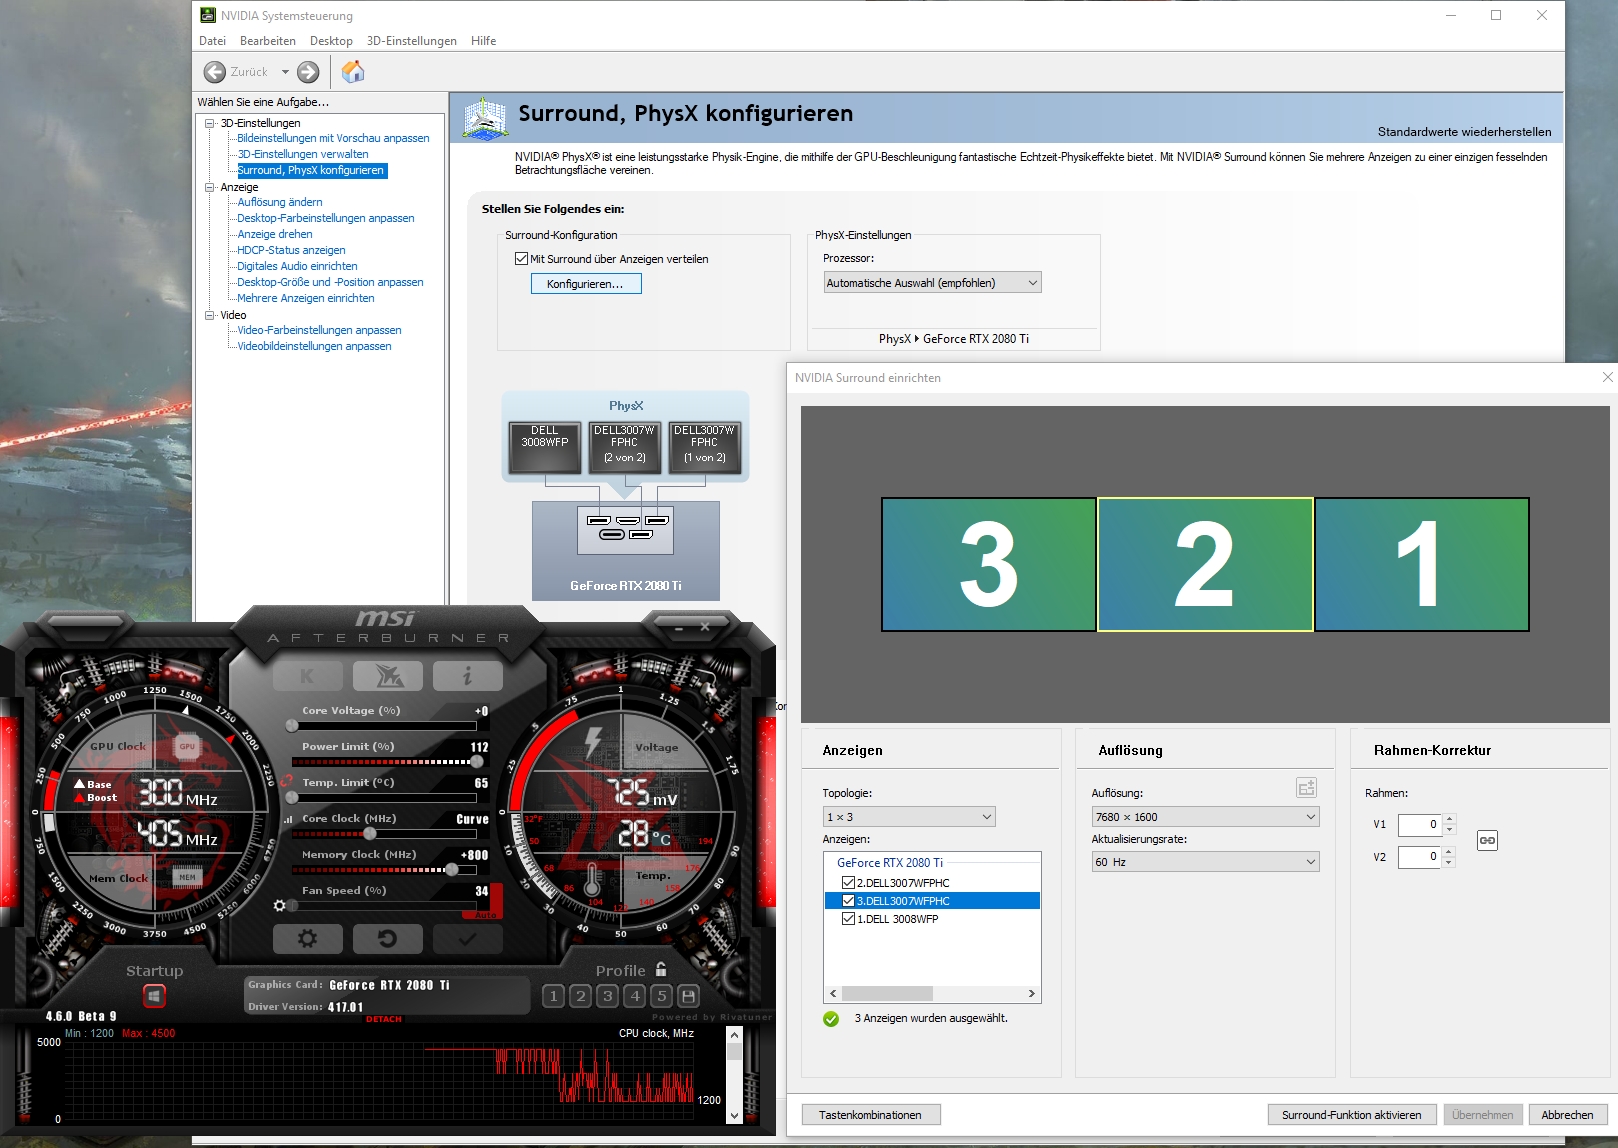Viewport: 1618px width, 1148px height.
Task: Open the Topologie 1 x 3 dropdown
Action: 909,817
